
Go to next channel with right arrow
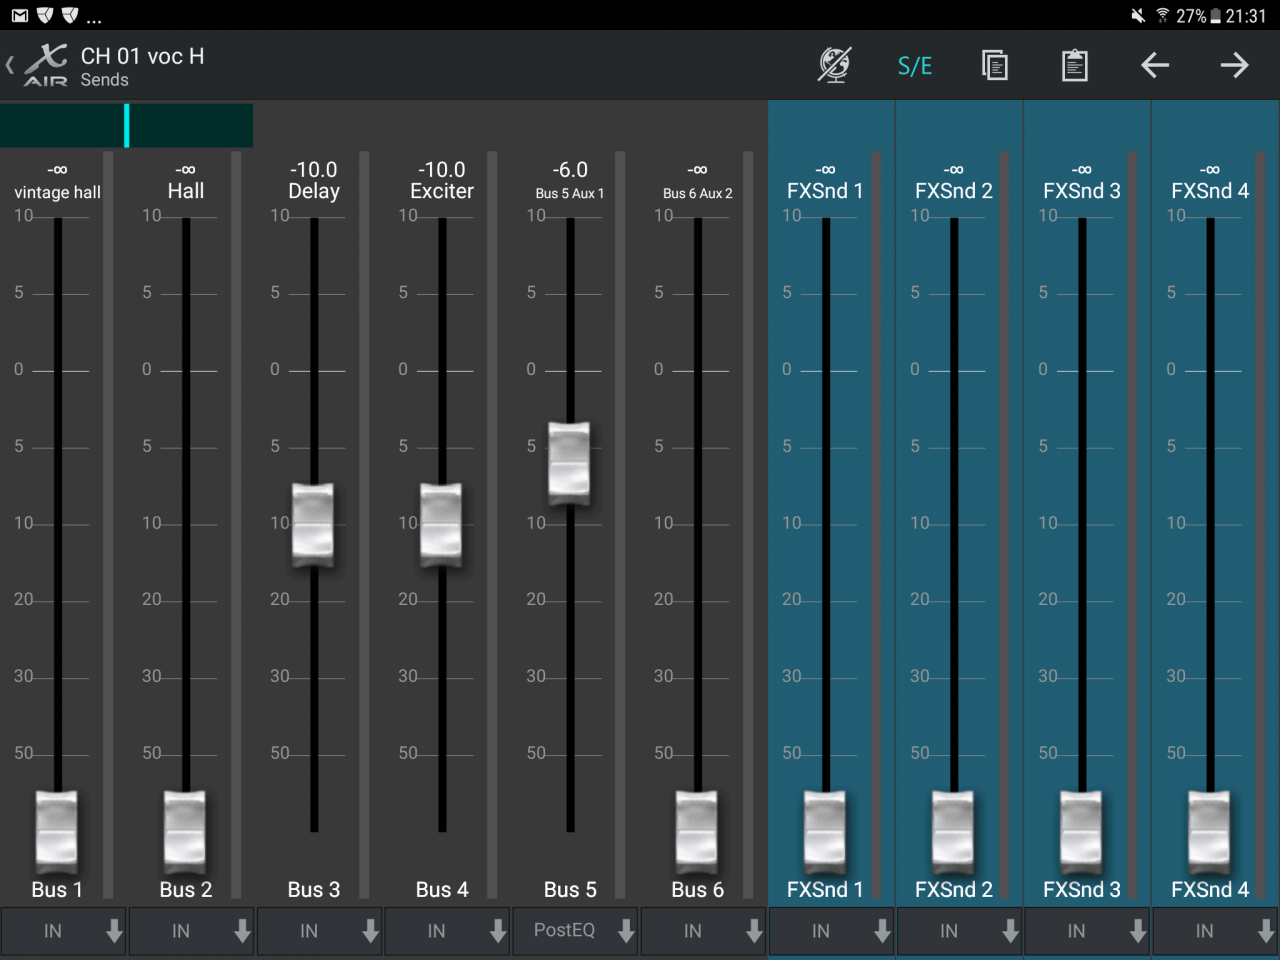click(x=1234, y=65)
